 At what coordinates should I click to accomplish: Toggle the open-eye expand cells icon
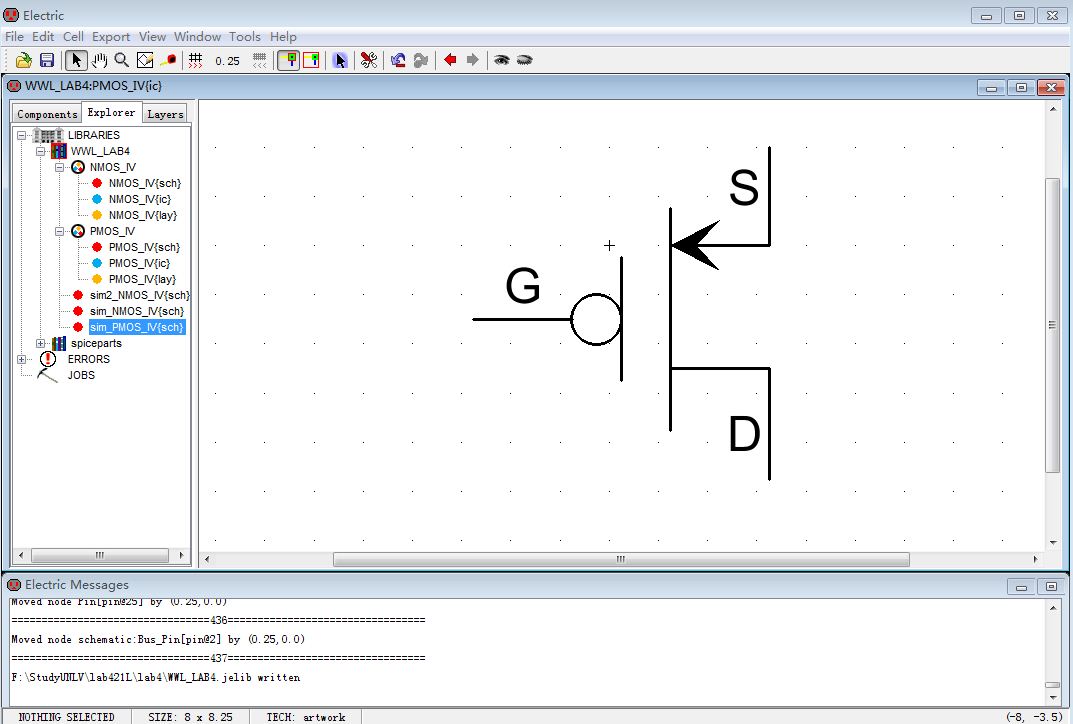(x=501, y=60)
